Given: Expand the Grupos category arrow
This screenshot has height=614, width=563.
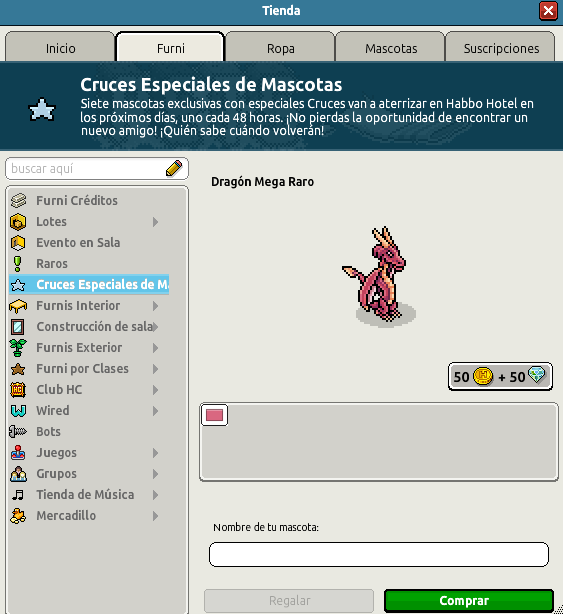Looking at the screenshot, I should click(x=155, y=474).
